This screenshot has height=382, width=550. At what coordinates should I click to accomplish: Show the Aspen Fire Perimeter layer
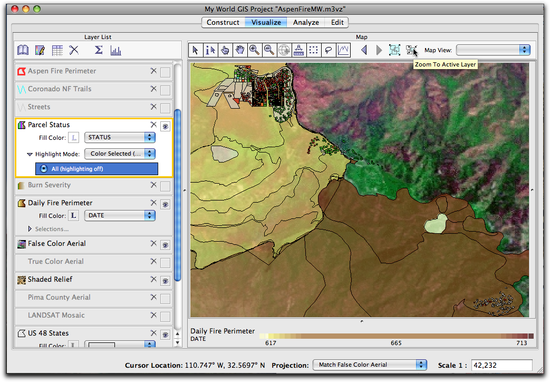[165, 72]
